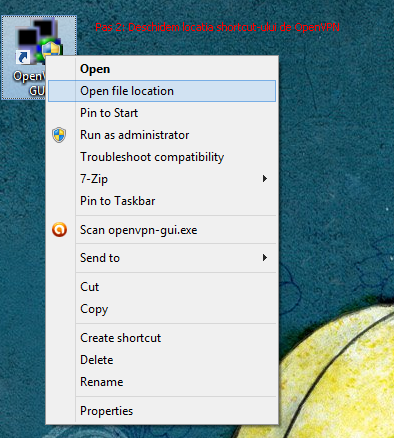394x438 pixels.
Task: Open the Send to entry
Action: point(162,258)
